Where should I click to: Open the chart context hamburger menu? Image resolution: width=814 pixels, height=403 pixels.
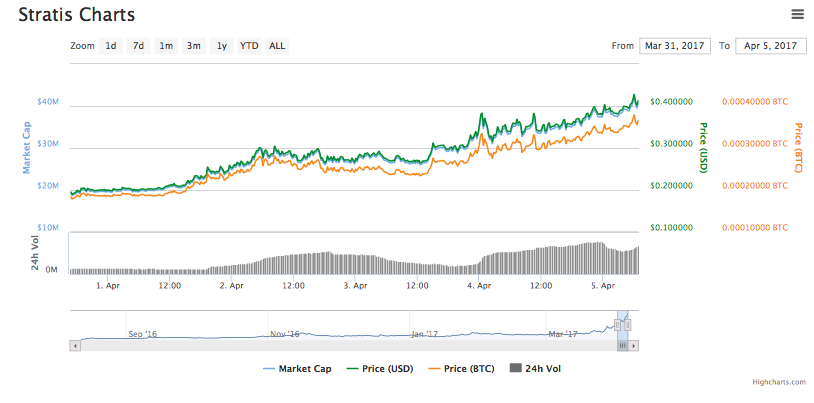pyautogui.click(x=797, y=15)
